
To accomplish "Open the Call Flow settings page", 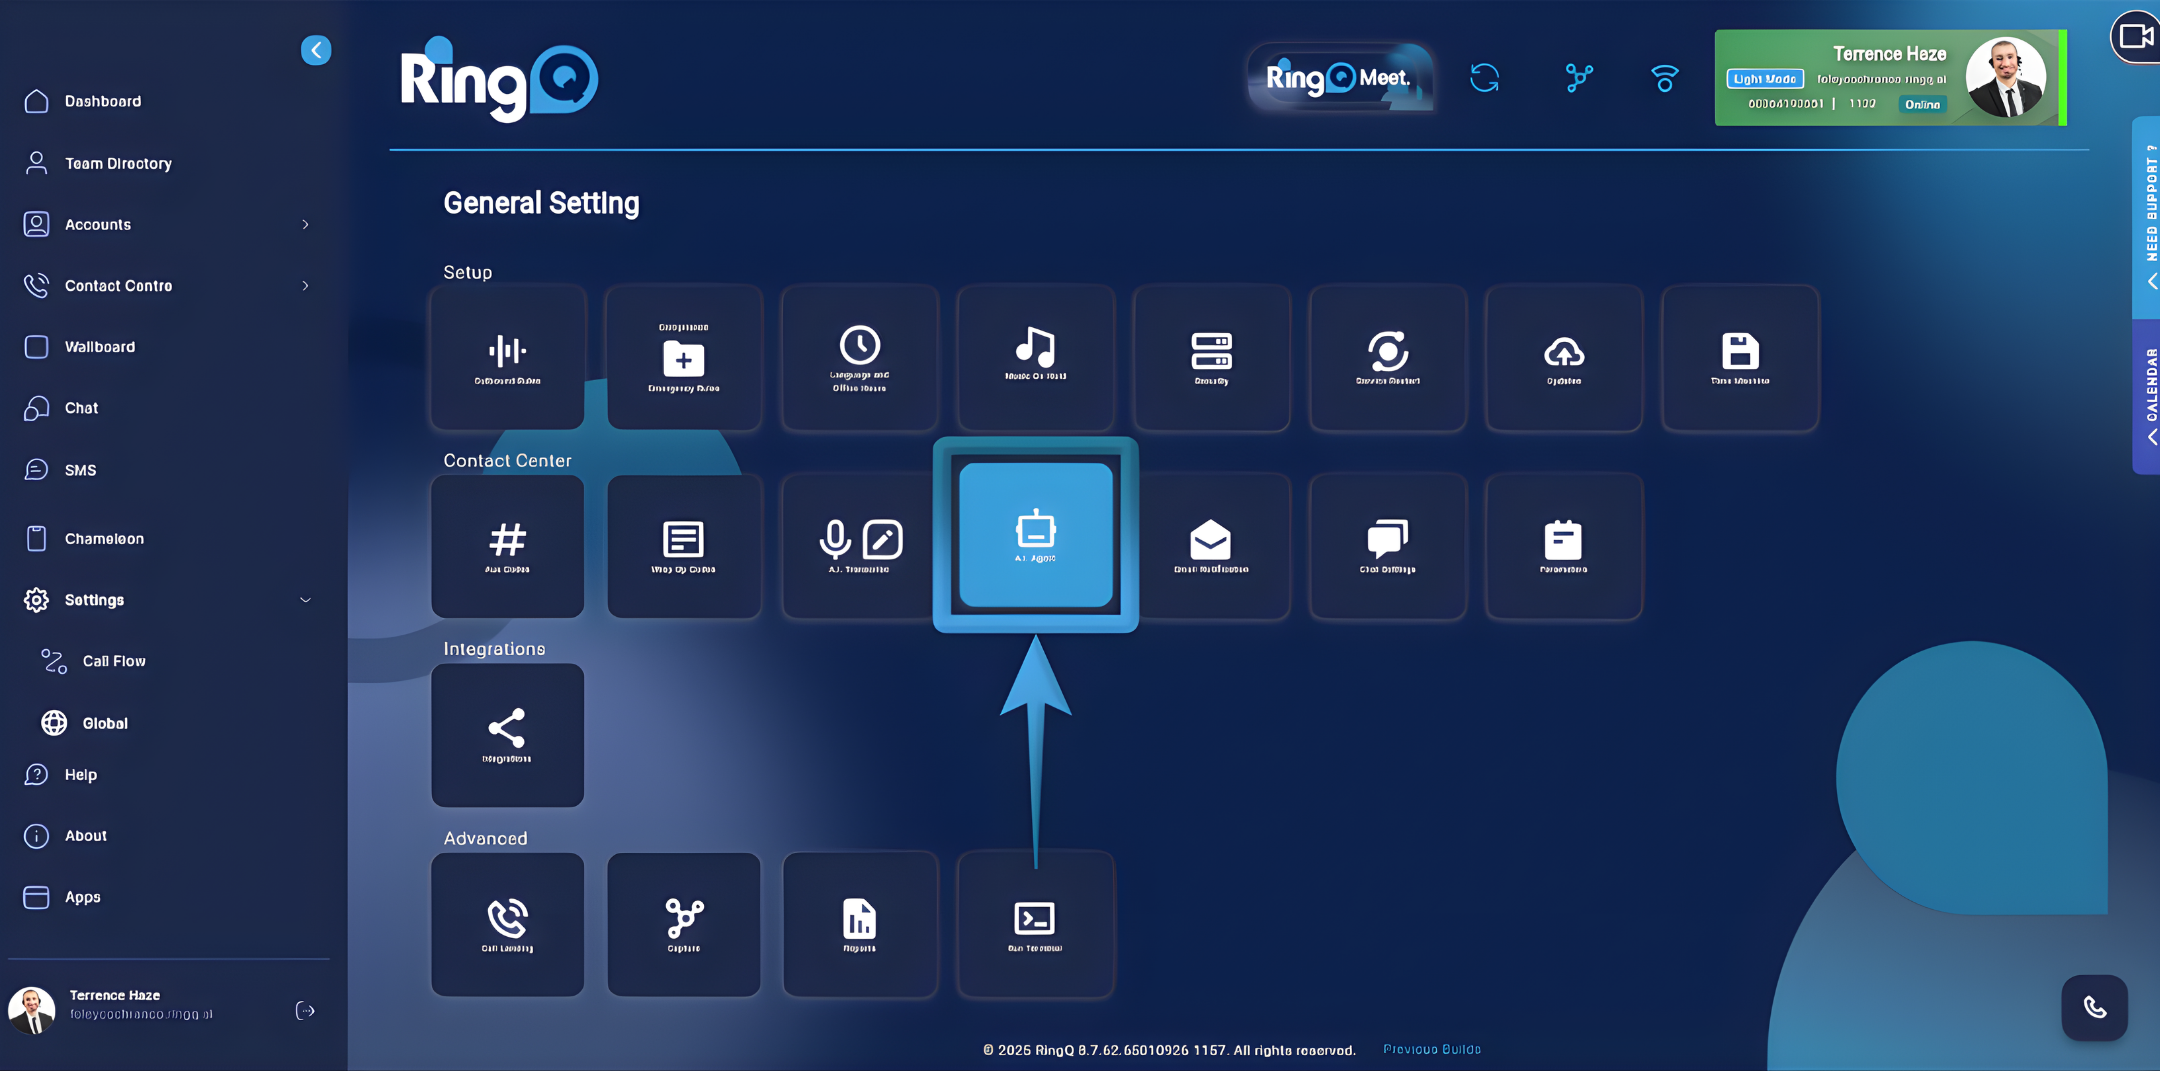I will (x=116, y=660).
